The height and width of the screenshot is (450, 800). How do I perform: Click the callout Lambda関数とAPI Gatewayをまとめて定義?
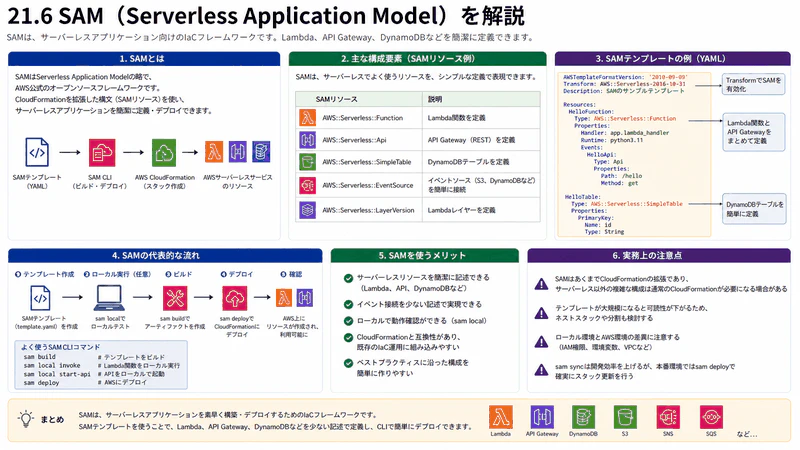point(754,132)
